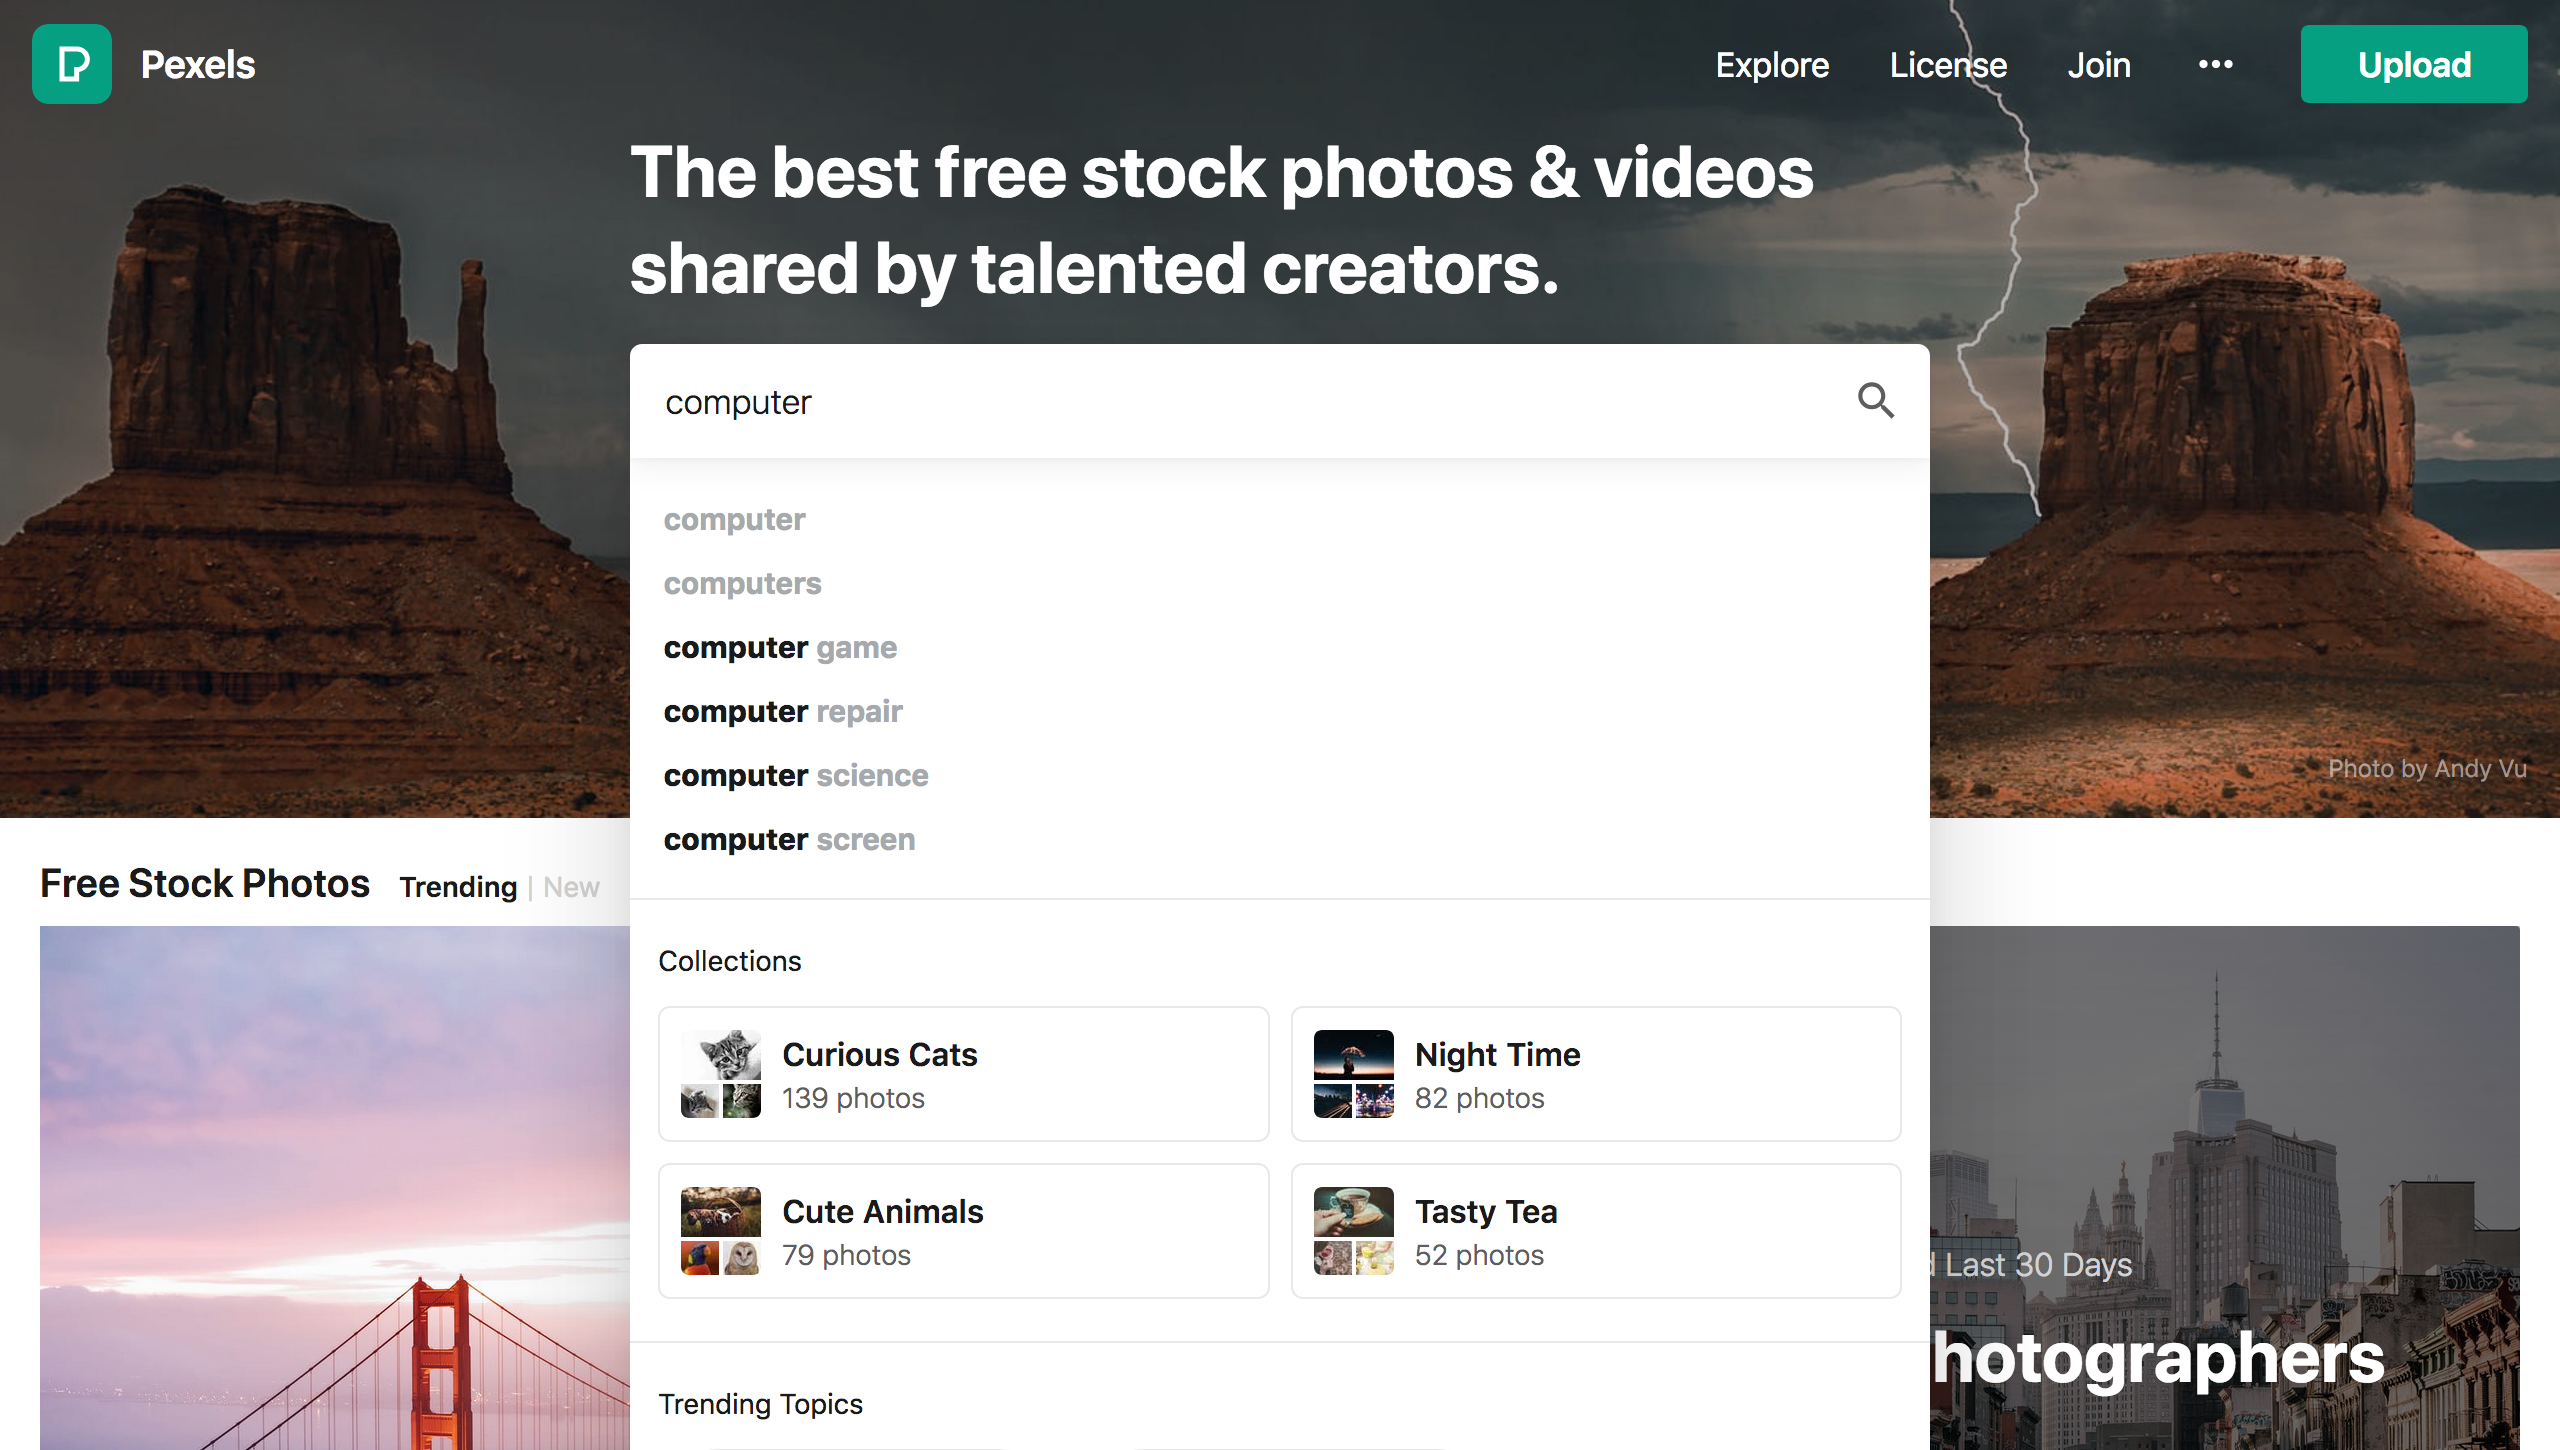Click the magnifying glass search icon
The image size is (2560, 1450).
[x=1875, y=401]
